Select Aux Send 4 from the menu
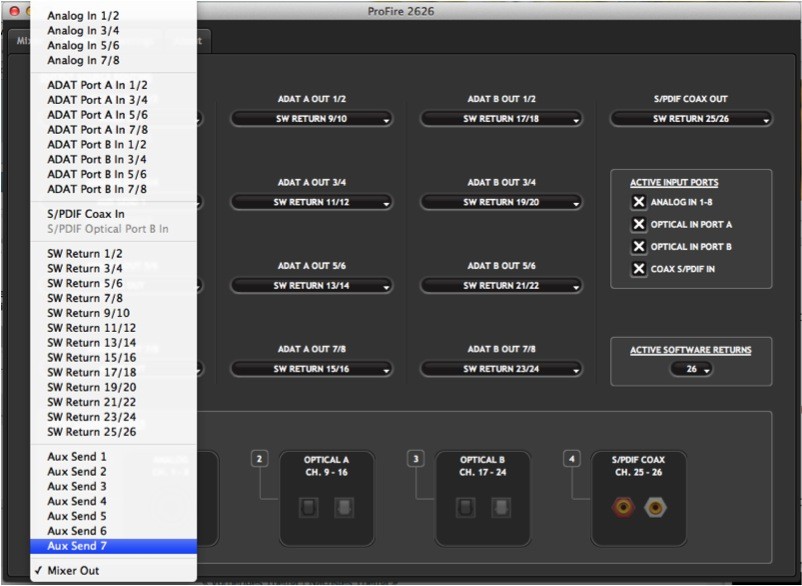 coord(114,501)
